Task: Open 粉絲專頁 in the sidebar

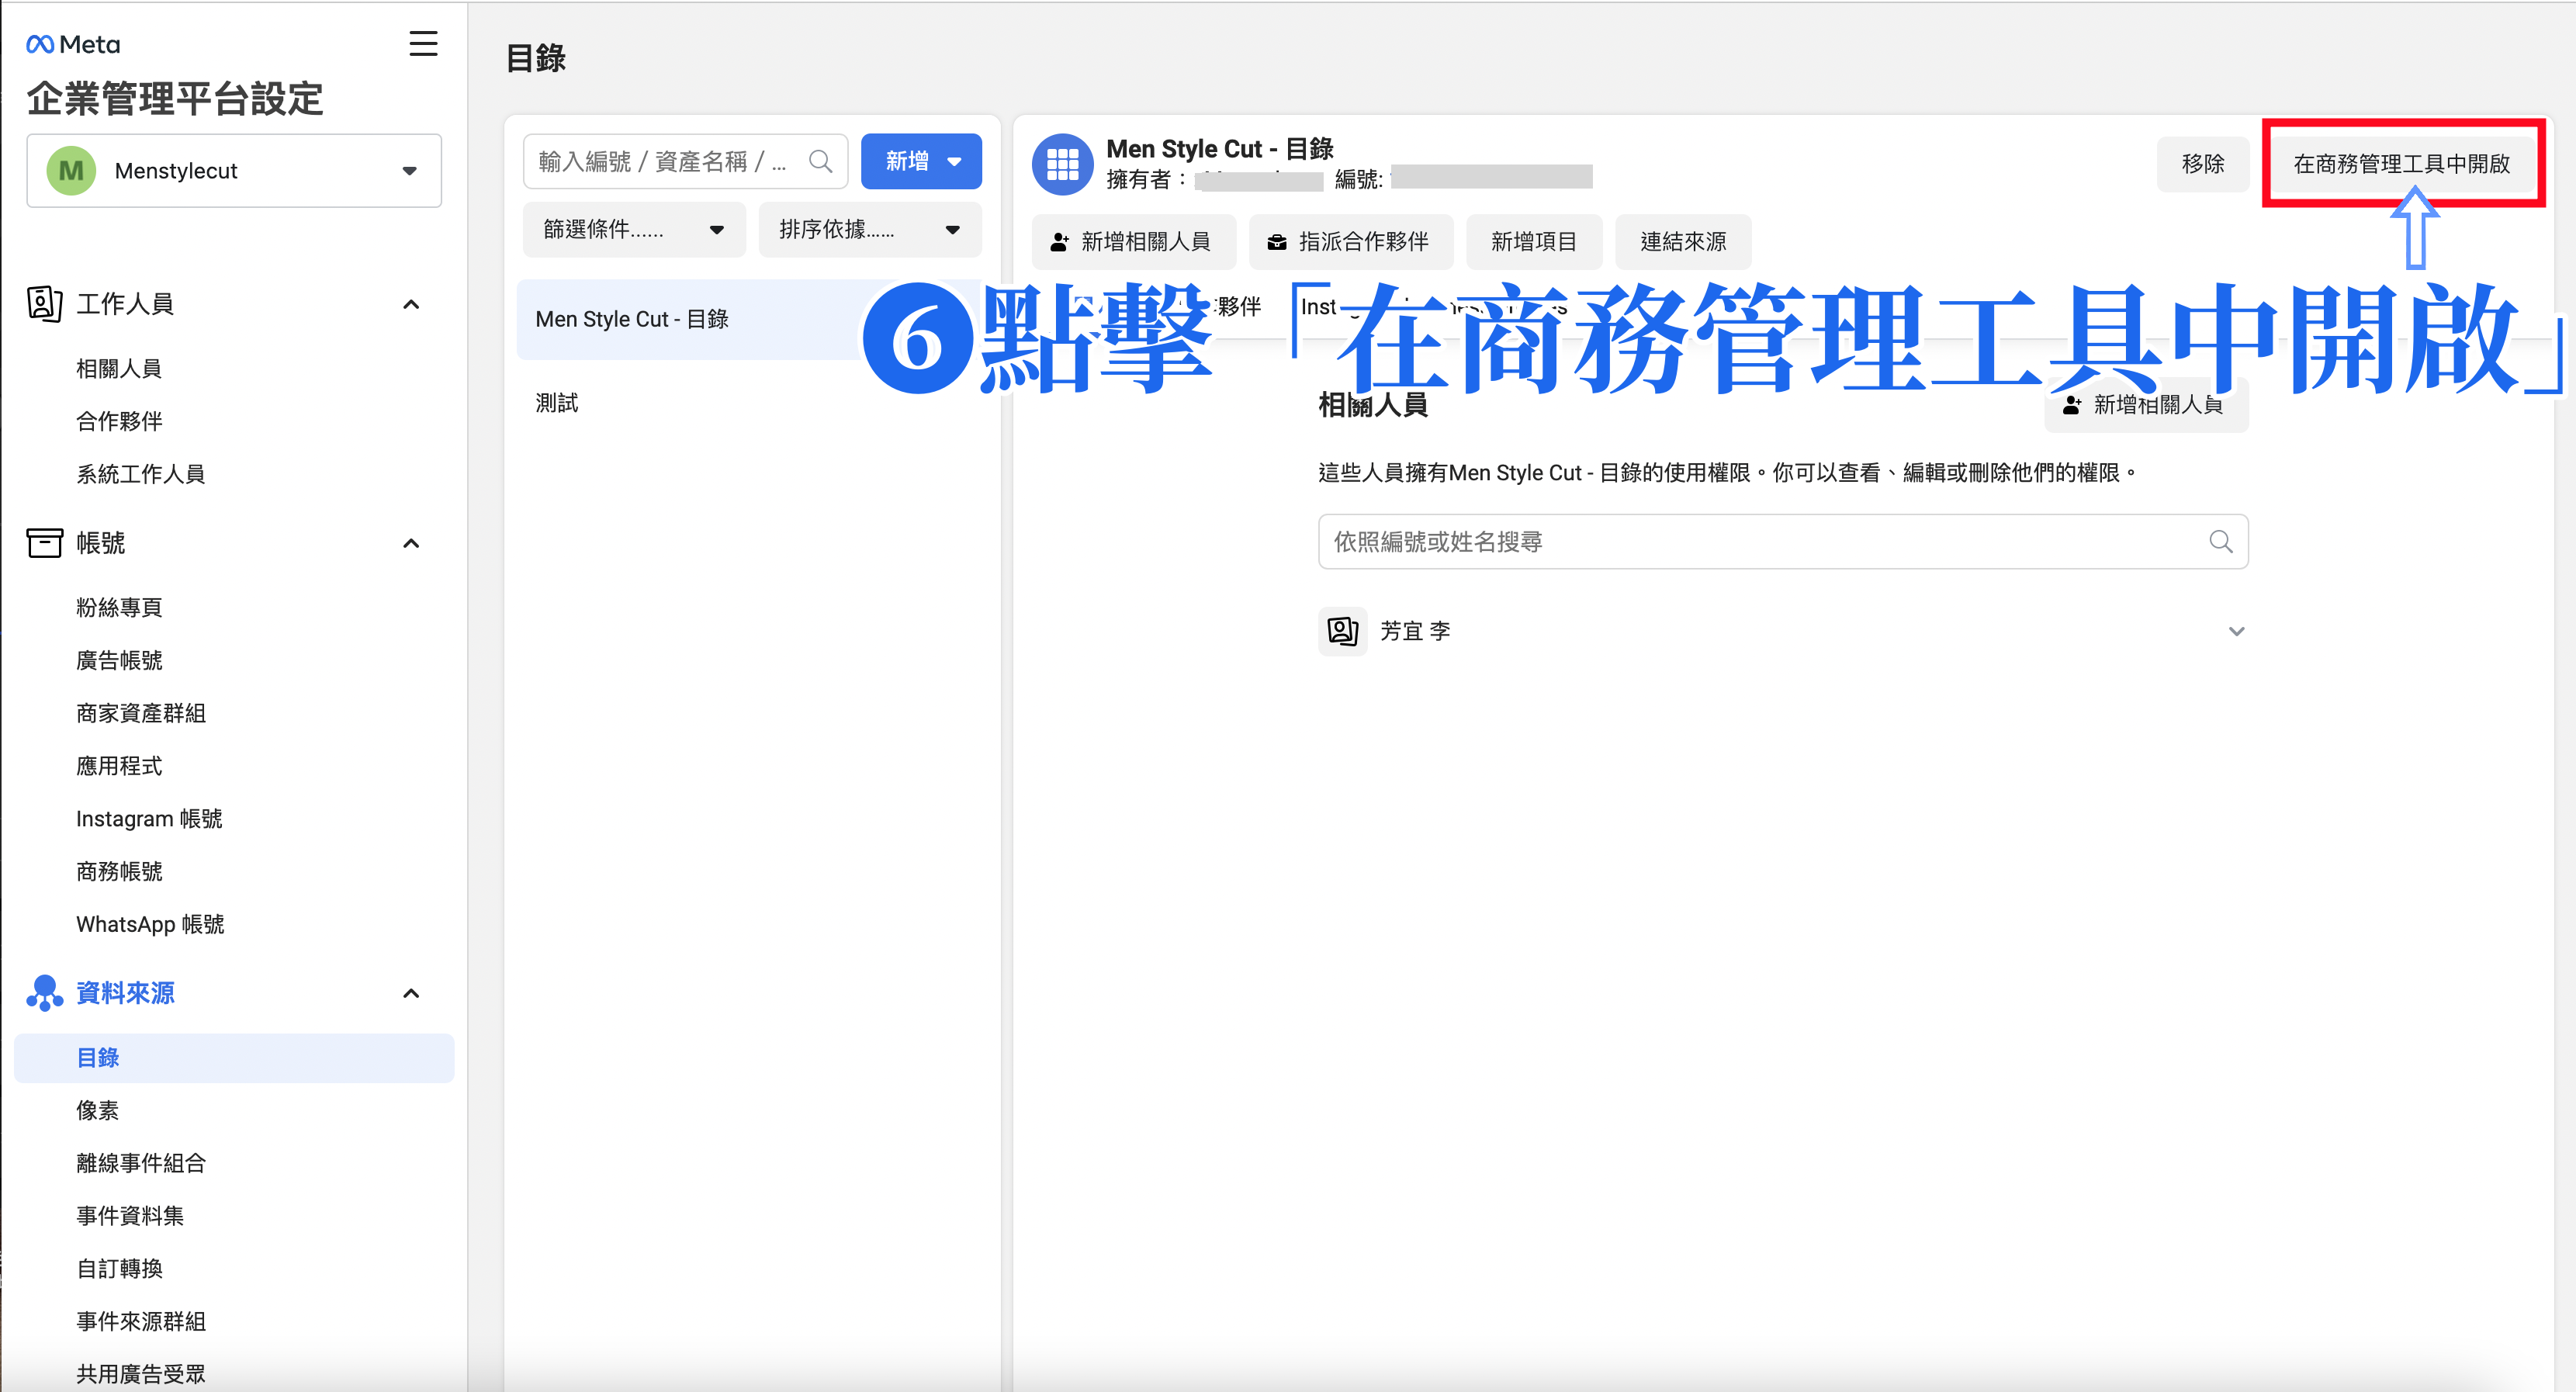Action: click(x=119, y=607)
